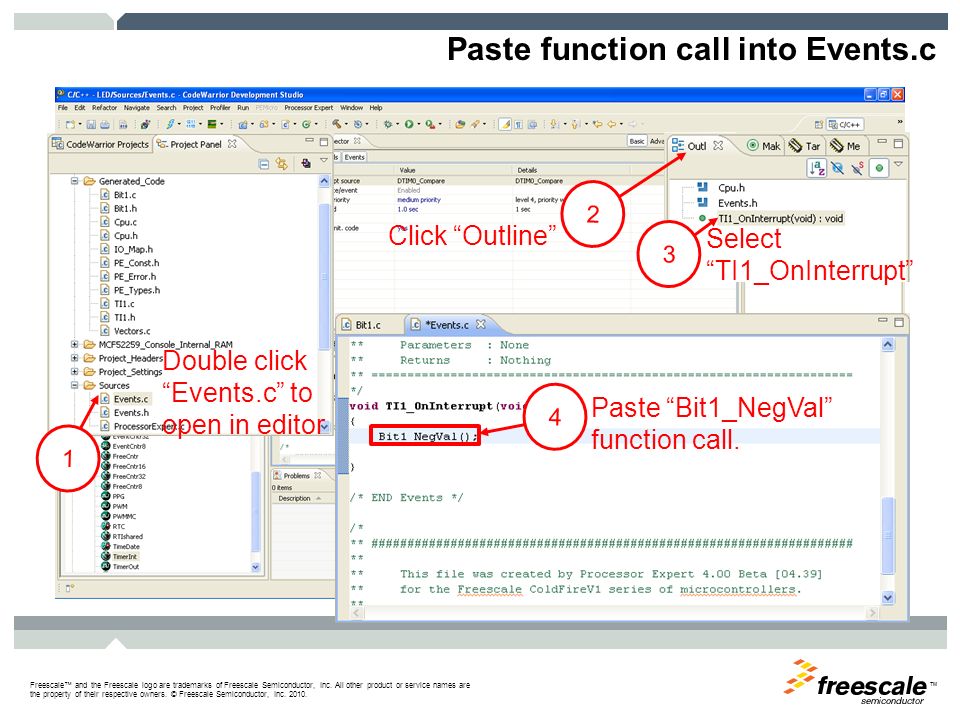Switch to CodeWarrior Projects tab
The width and height of the screenshot is (960, 720).
101,144
